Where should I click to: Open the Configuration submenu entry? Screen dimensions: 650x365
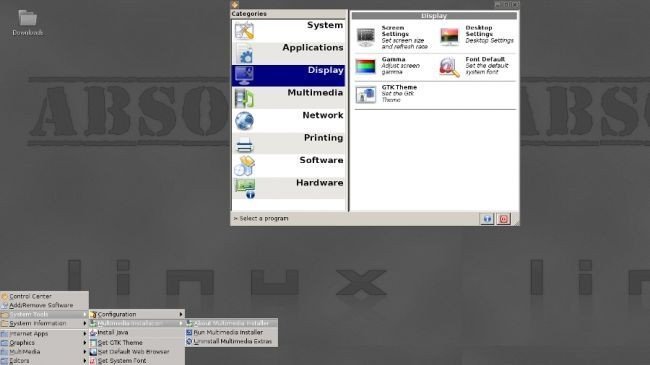tap(137, 314)
